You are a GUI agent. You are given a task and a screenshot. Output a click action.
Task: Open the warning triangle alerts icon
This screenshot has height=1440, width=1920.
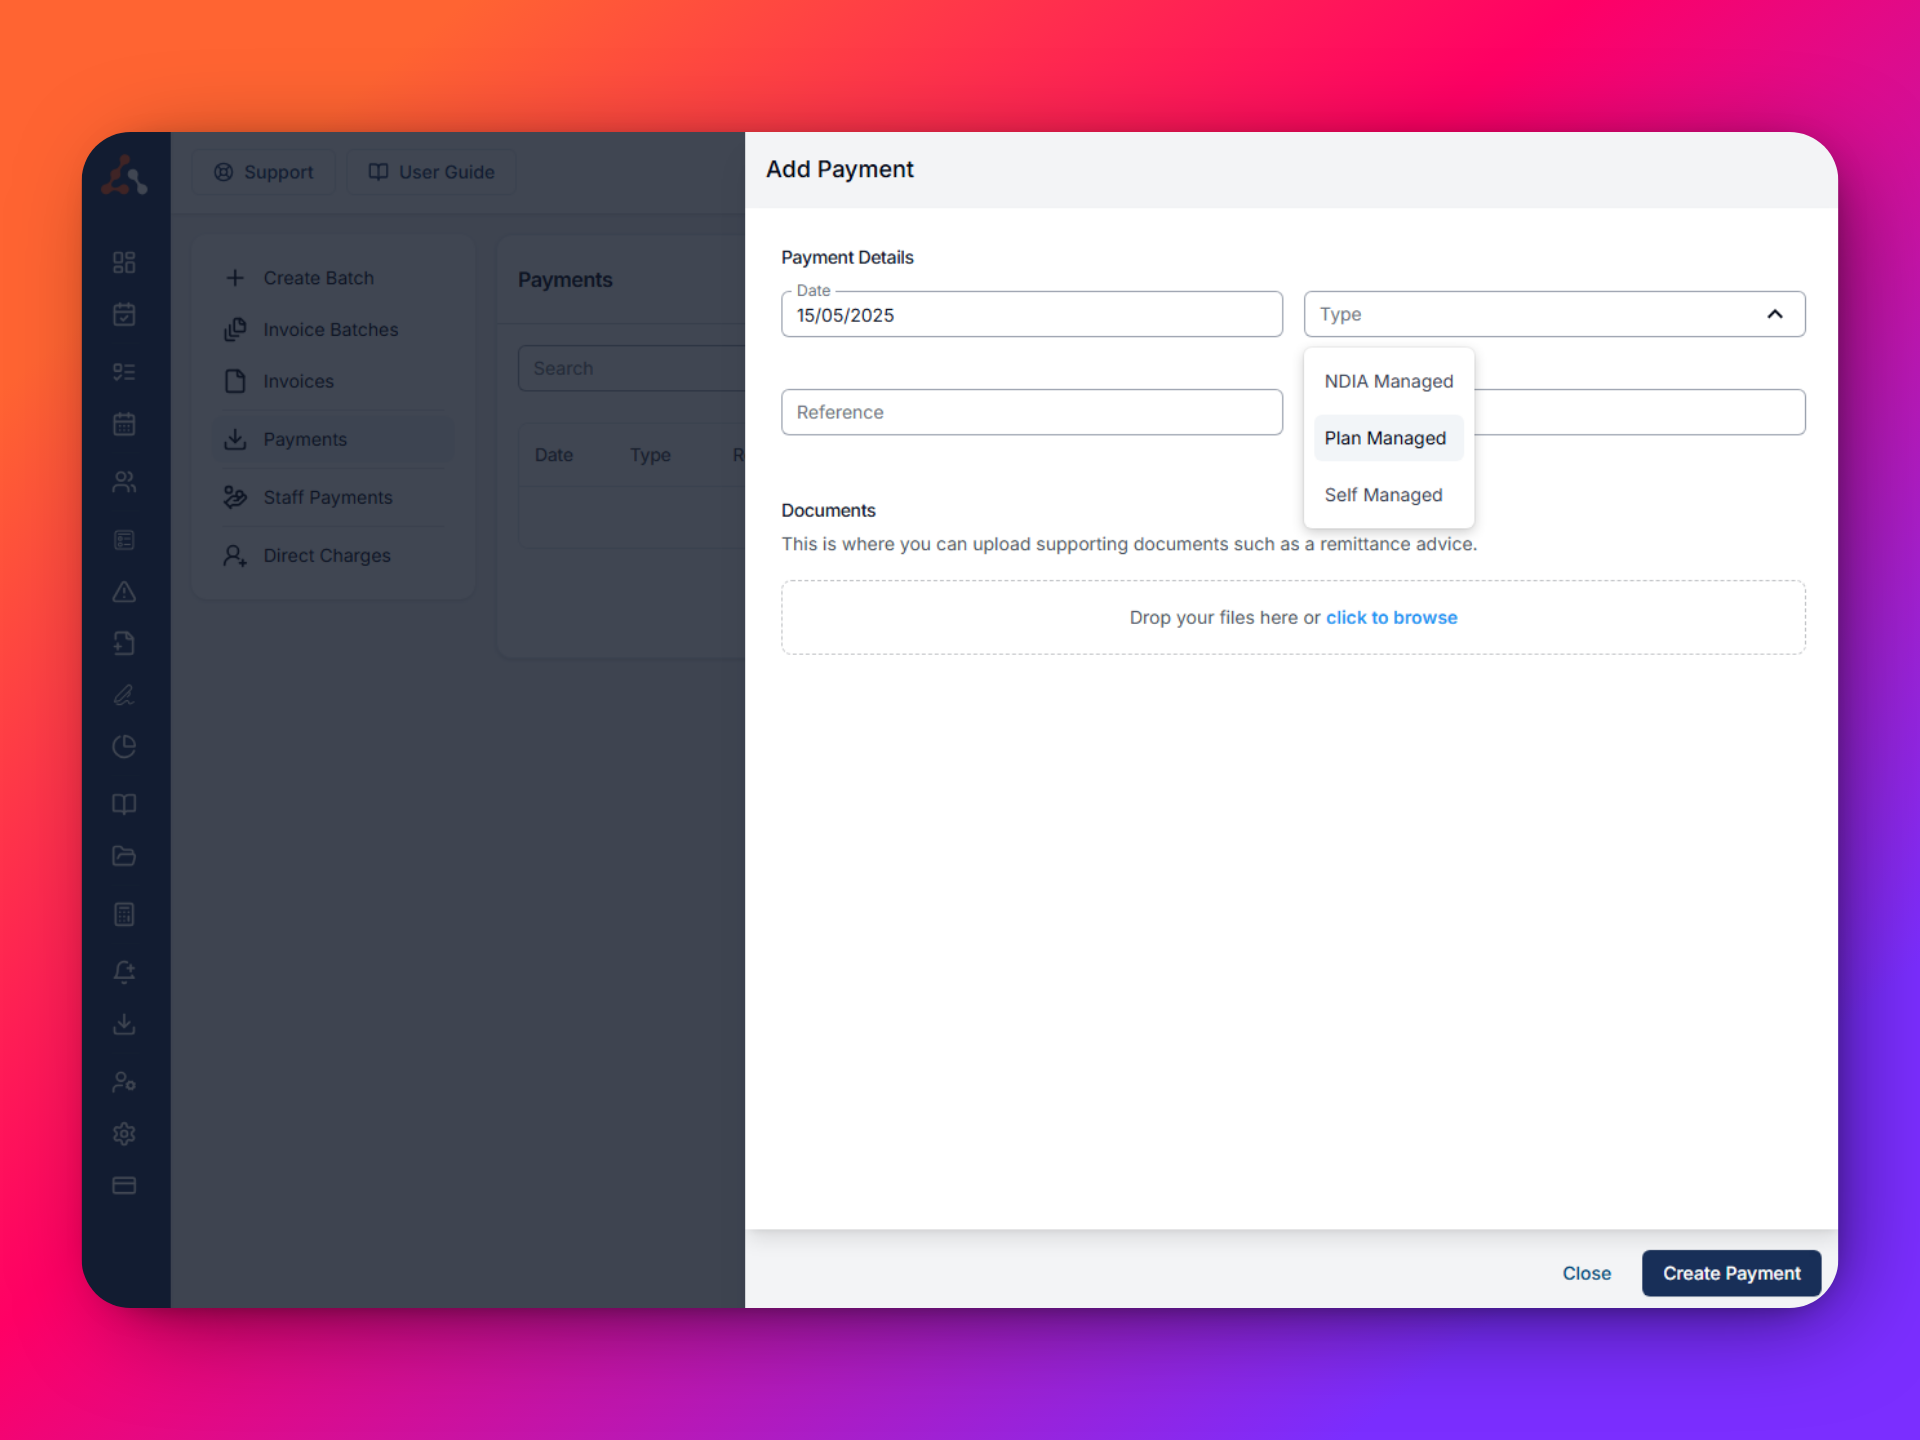click(x=124, y=592)
